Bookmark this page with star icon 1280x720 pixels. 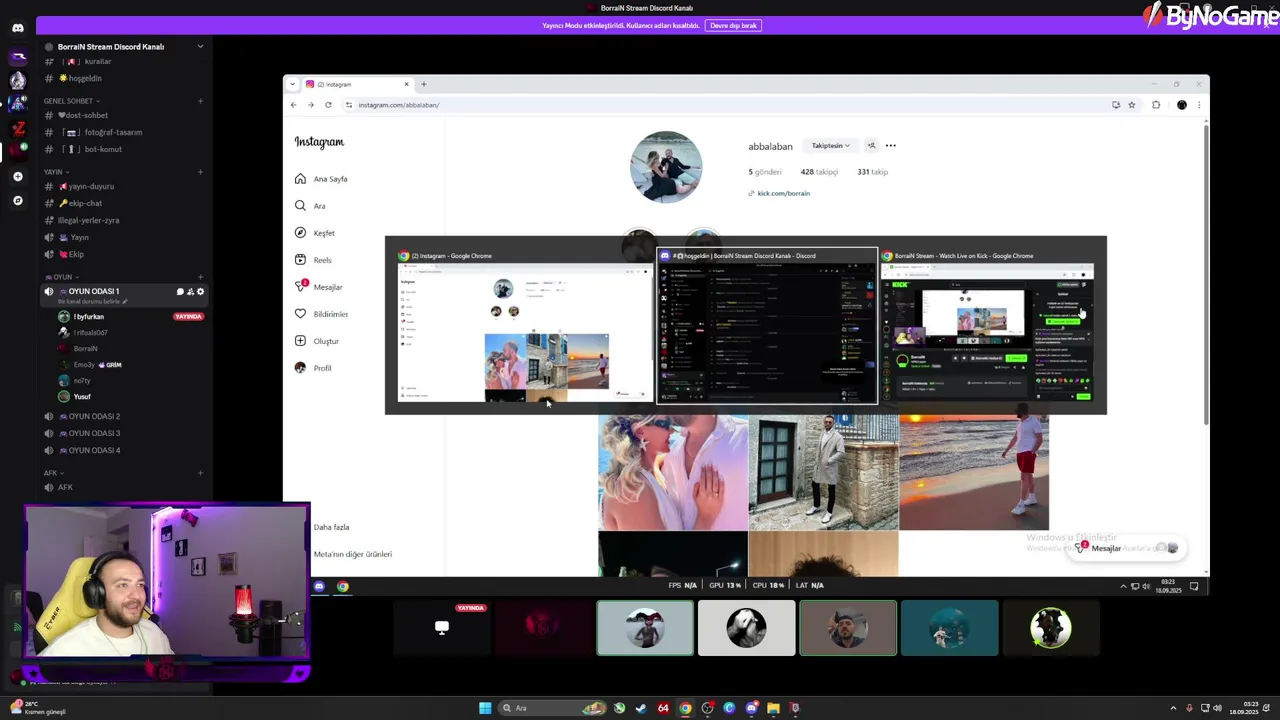point(1131,105)
